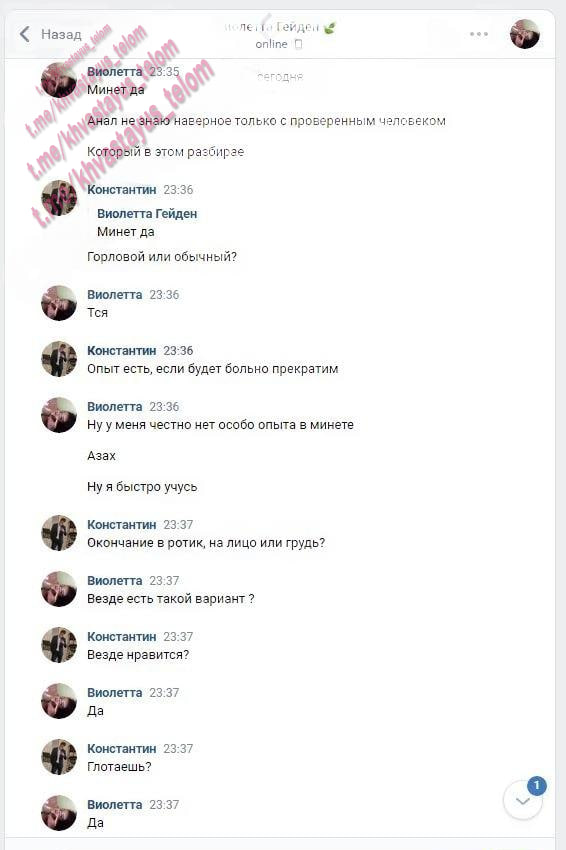Click the leaf emoji after the chat title
The height and width of the screenshot is (850, 566).
coord(330,28)
